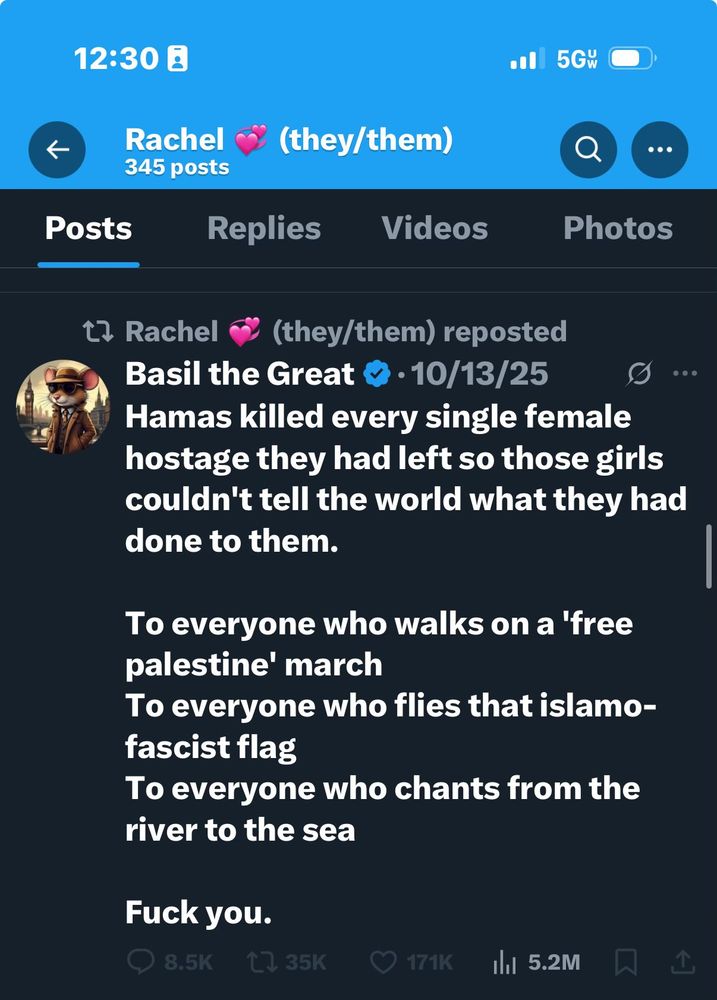This screenshot has height=1000, width=717.
Task: Open the Basil the Great profile name
Action: 240,374
